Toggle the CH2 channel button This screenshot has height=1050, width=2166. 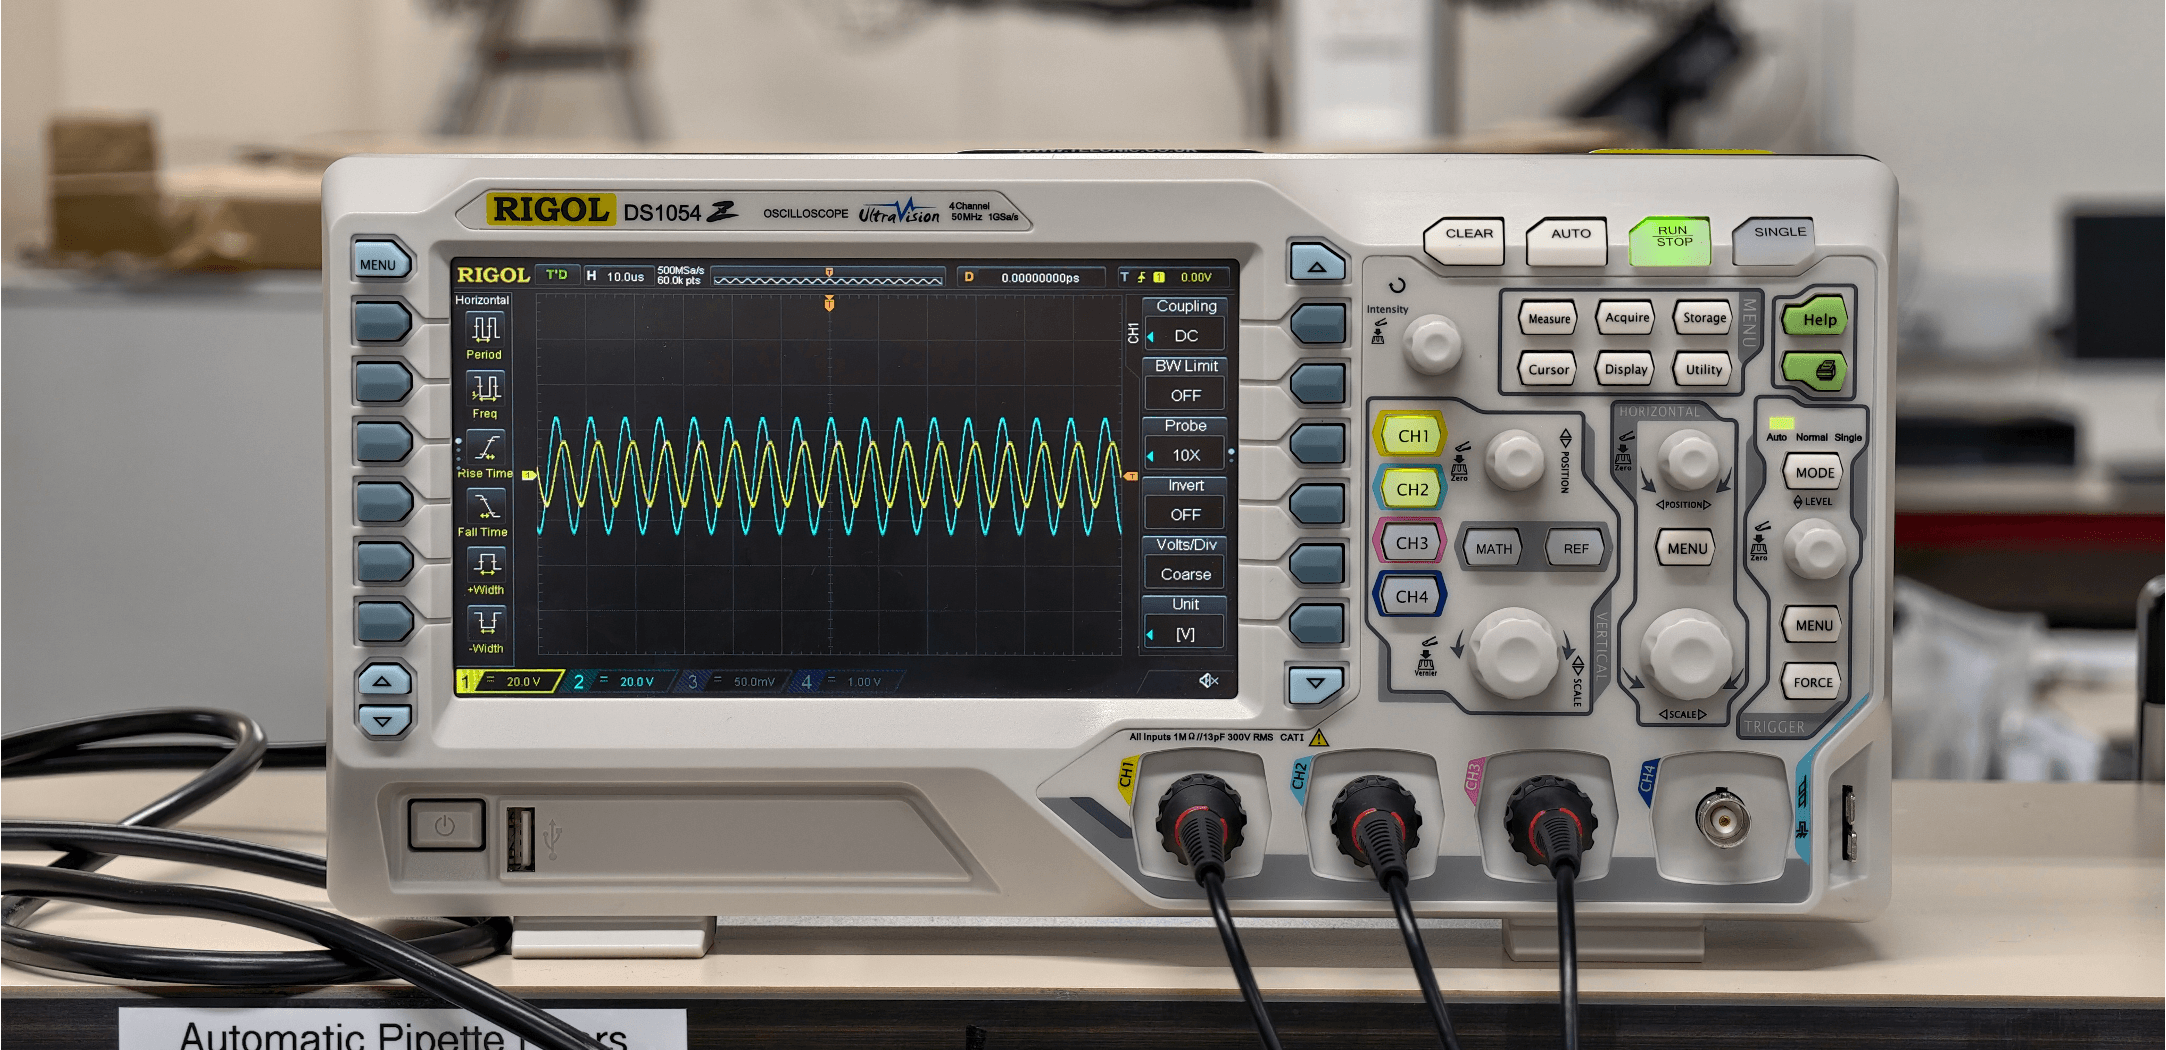[1411, 489]
